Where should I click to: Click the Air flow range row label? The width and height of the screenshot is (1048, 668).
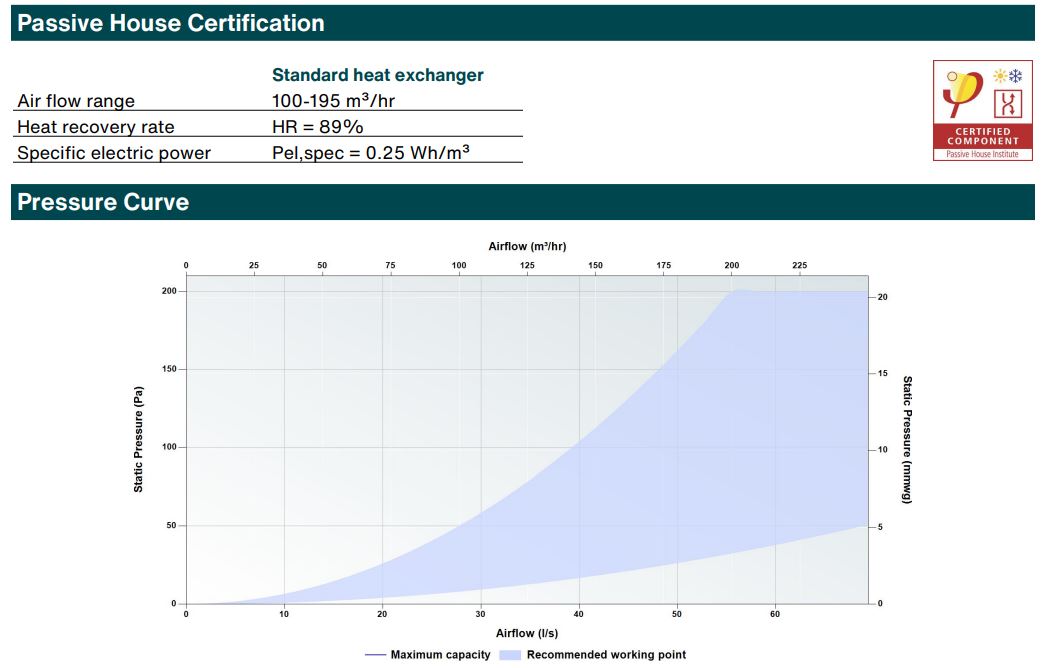click(76, 101)
